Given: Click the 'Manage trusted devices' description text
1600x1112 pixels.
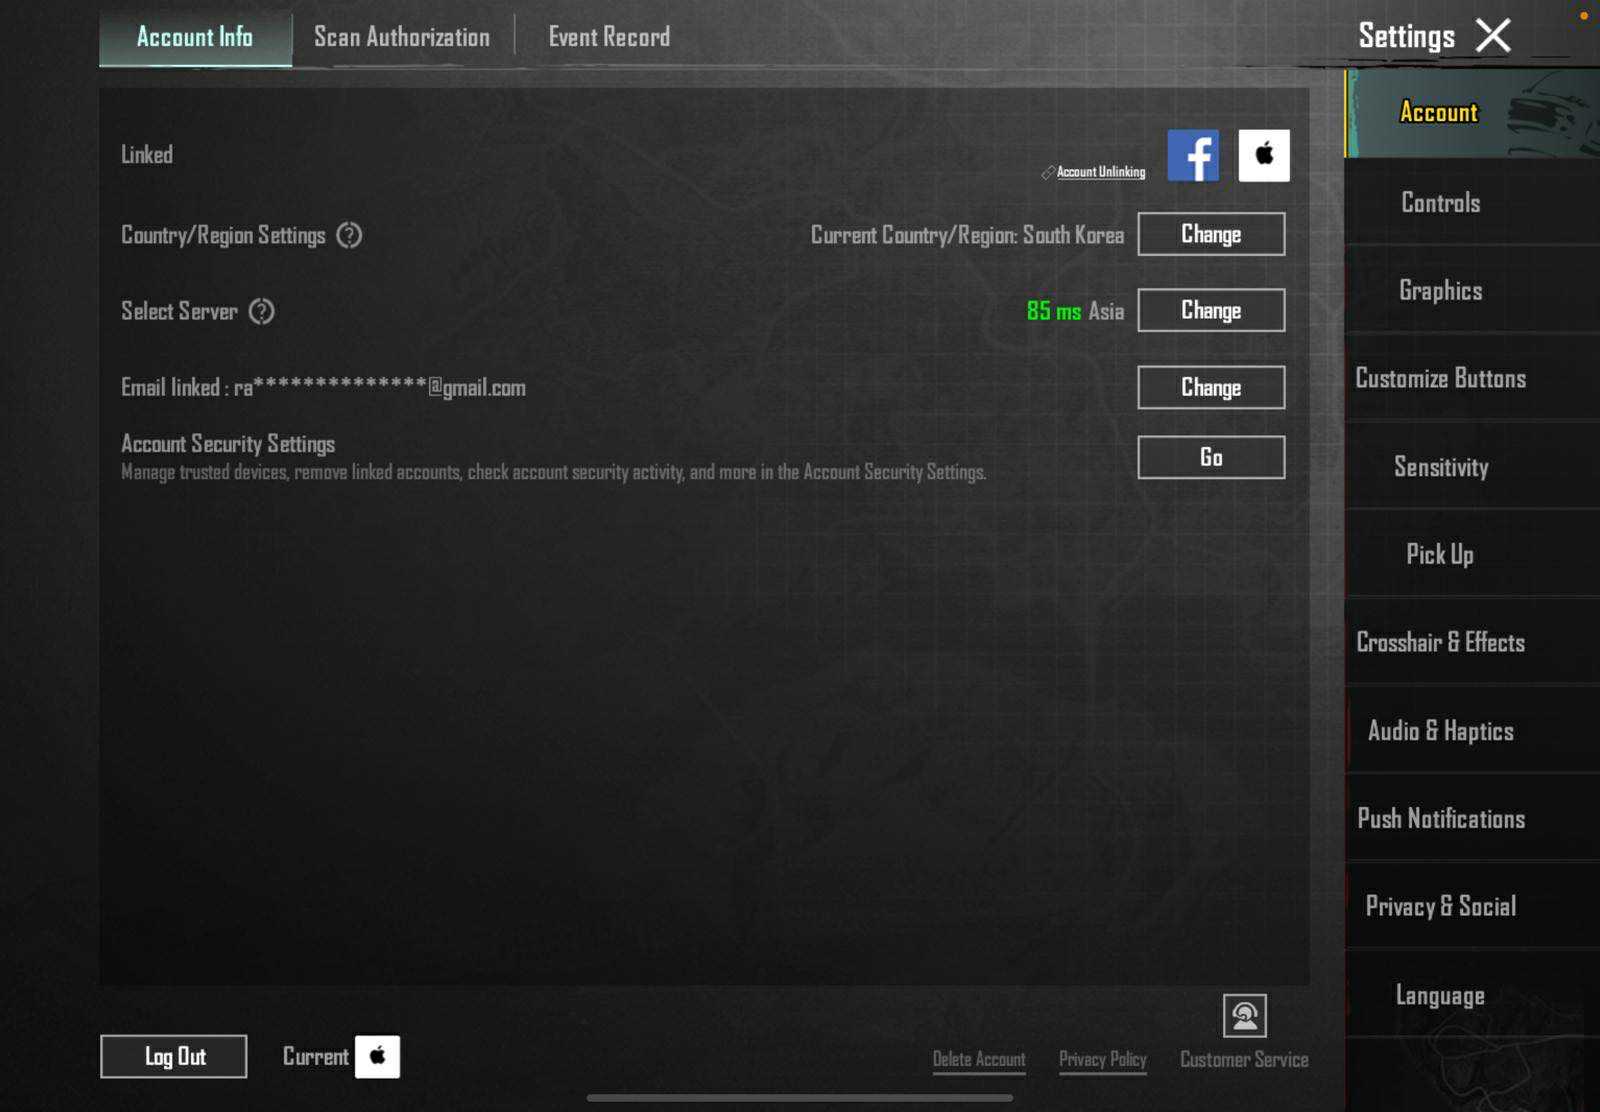Looking at the screenshot, I should click(x=553, y=472).
